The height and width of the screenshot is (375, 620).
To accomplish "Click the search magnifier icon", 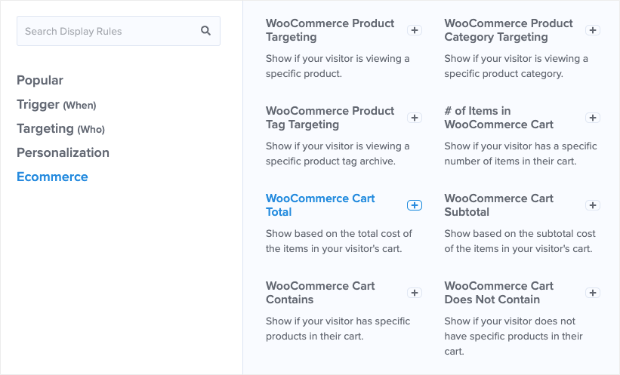I will pos(206,30).
